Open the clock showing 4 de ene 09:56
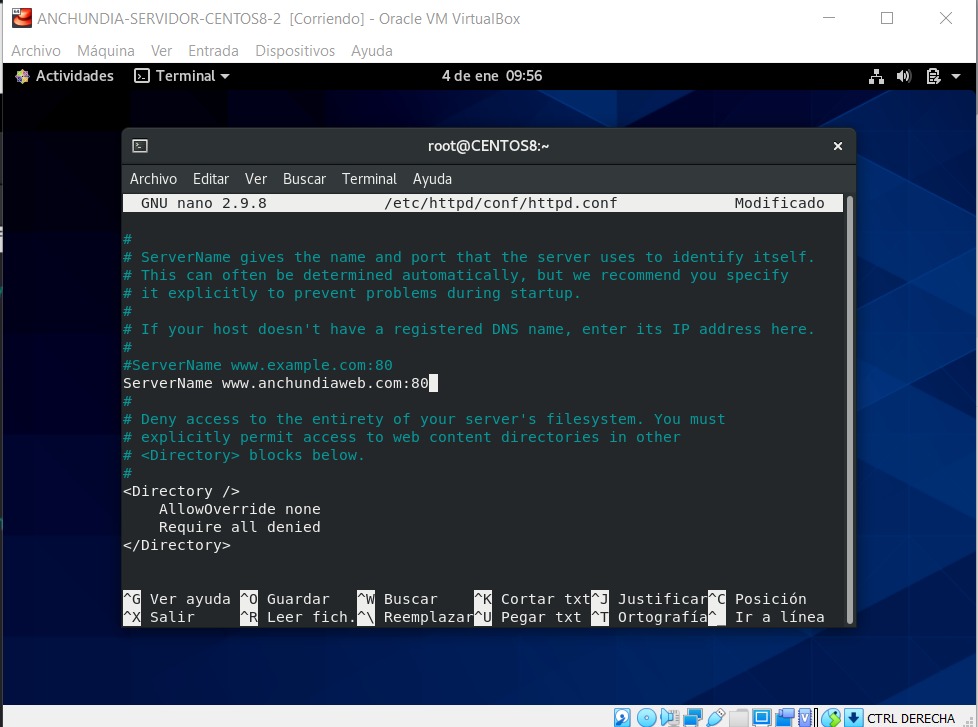 [491, 76]
